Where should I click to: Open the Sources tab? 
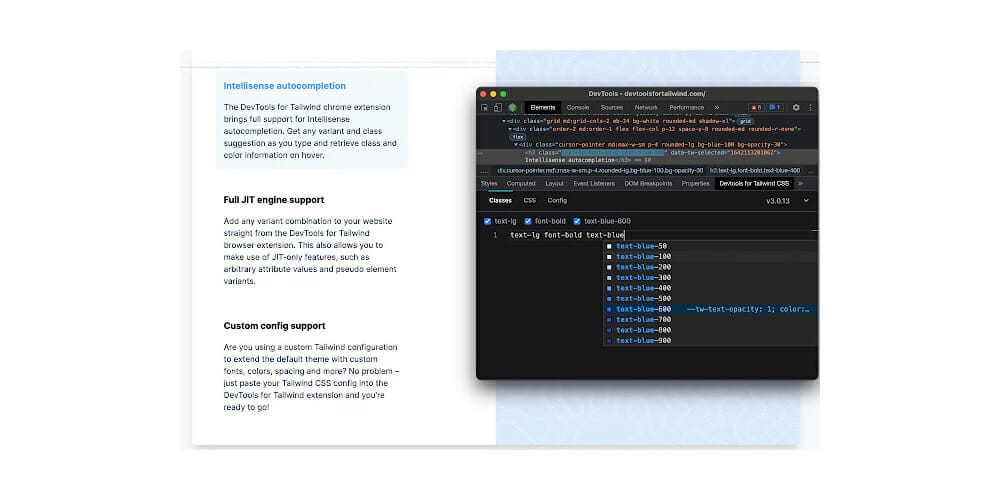[x=612, y=108]
